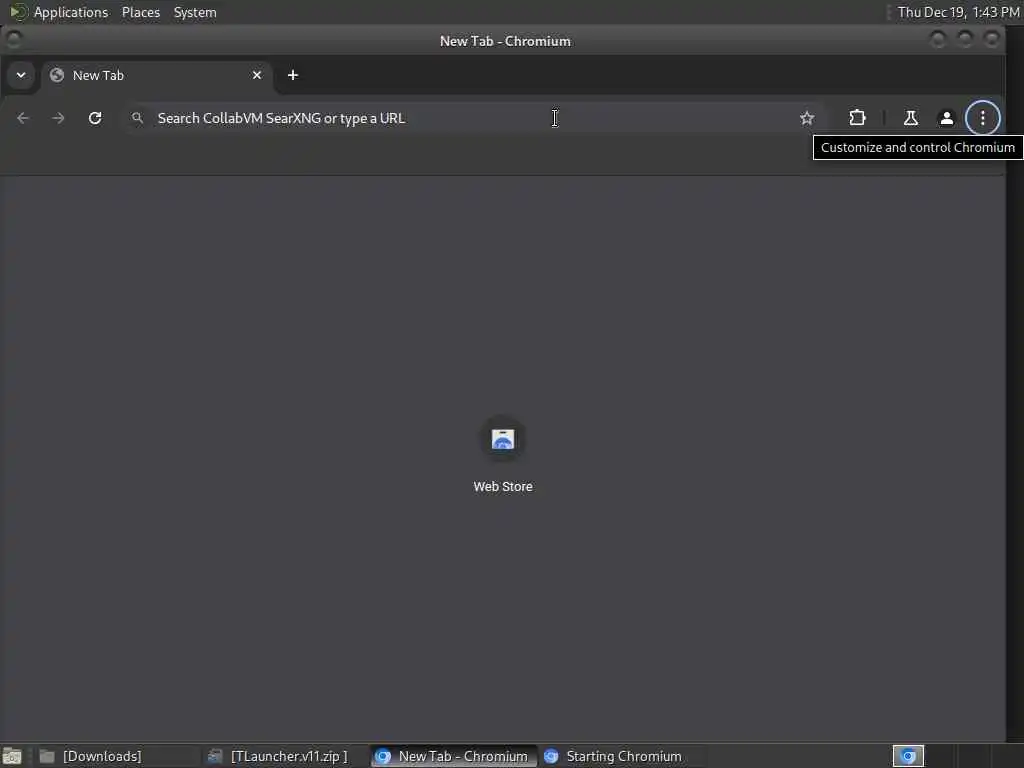Click the workspace switcher Chromium icon
1024x768 pixels.
[908, 756]
